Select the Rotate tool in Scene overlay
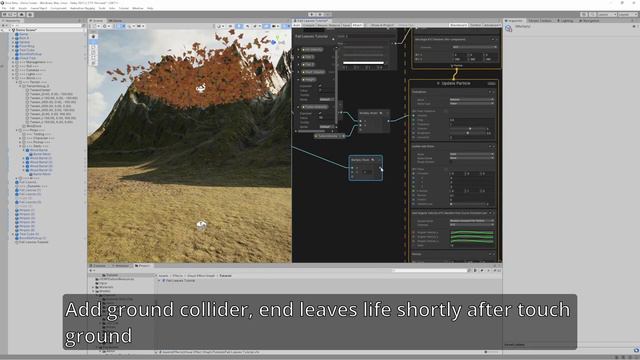This screenshot has width=640, height=360. pos(93,47)
